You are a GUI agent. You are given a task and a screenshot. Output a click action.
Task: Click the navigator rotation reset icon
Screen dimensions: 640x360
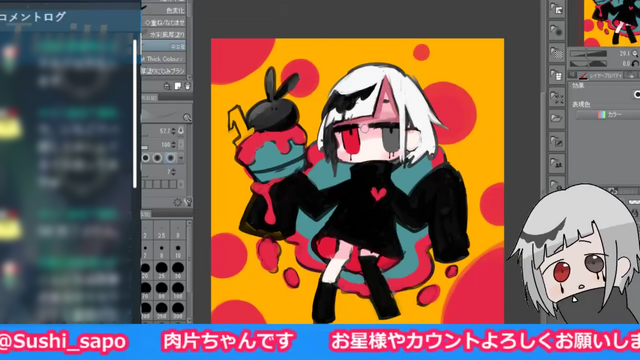pyautogui.click(x=636, y=64)
